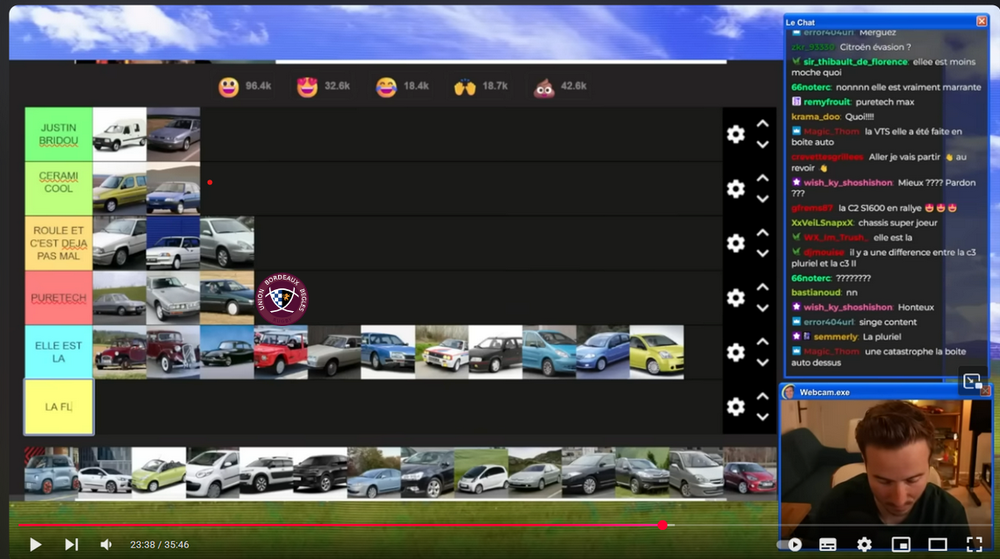Select red Méhari in ELLE EST LA row
Viewport: 1000px width, 559px height.
click(x=281, y=352)
